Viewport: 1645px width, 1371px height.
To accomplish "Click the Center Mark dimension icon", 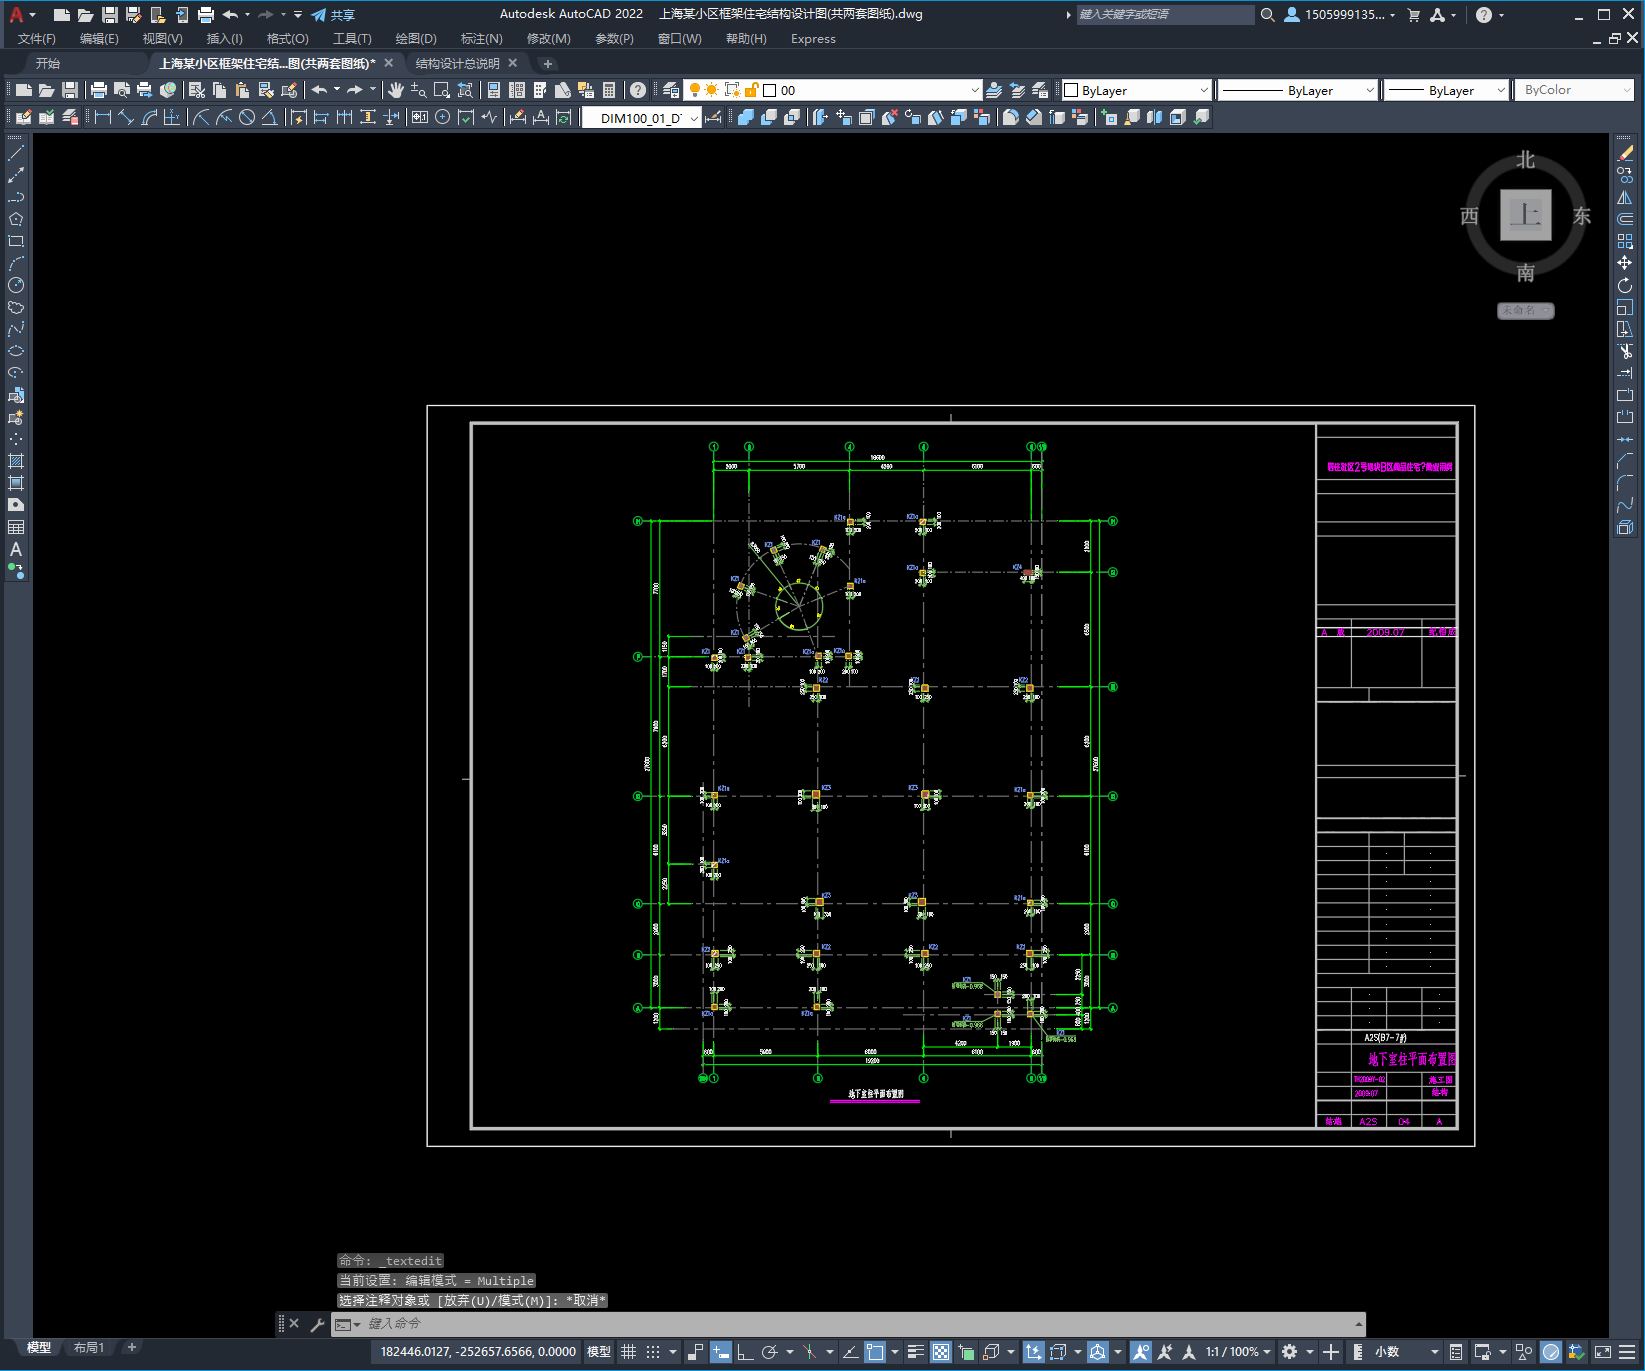I will point(442,117).
